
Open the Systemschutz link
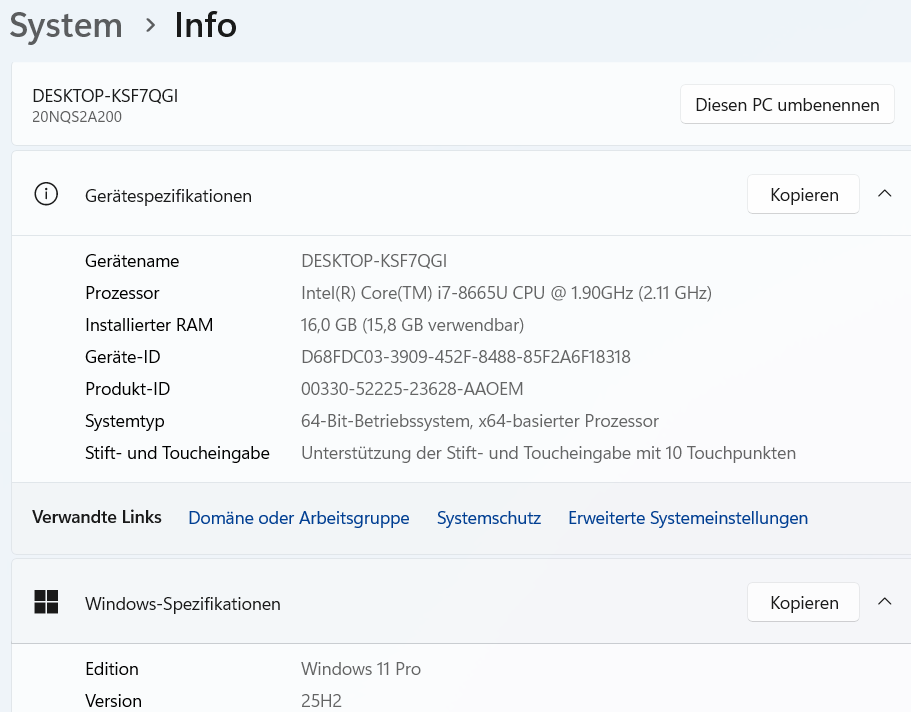point(489,518)
